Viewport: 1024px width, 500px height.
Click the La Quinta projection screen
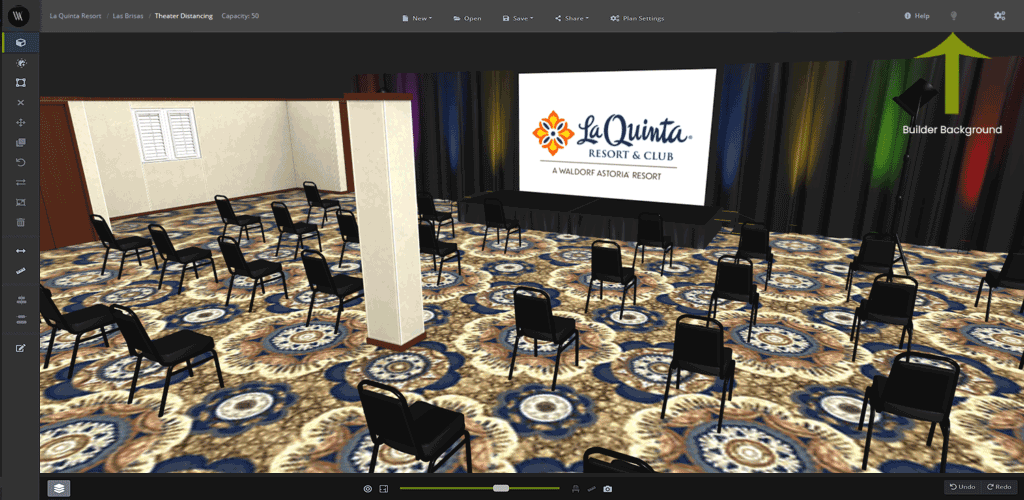coord(616,136)
